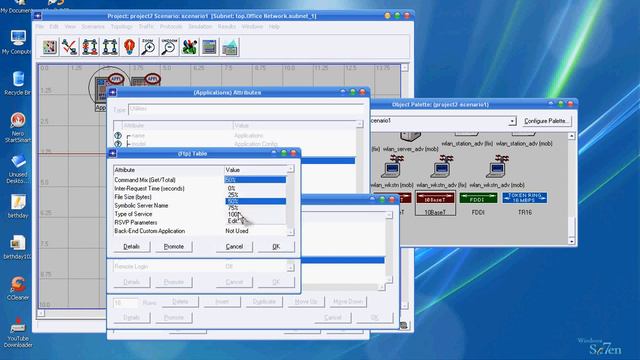Click OK button in (Ftp) Table
Image resolution: width=640 pixels, height=360 pixels.
click(x=276, y=247)
